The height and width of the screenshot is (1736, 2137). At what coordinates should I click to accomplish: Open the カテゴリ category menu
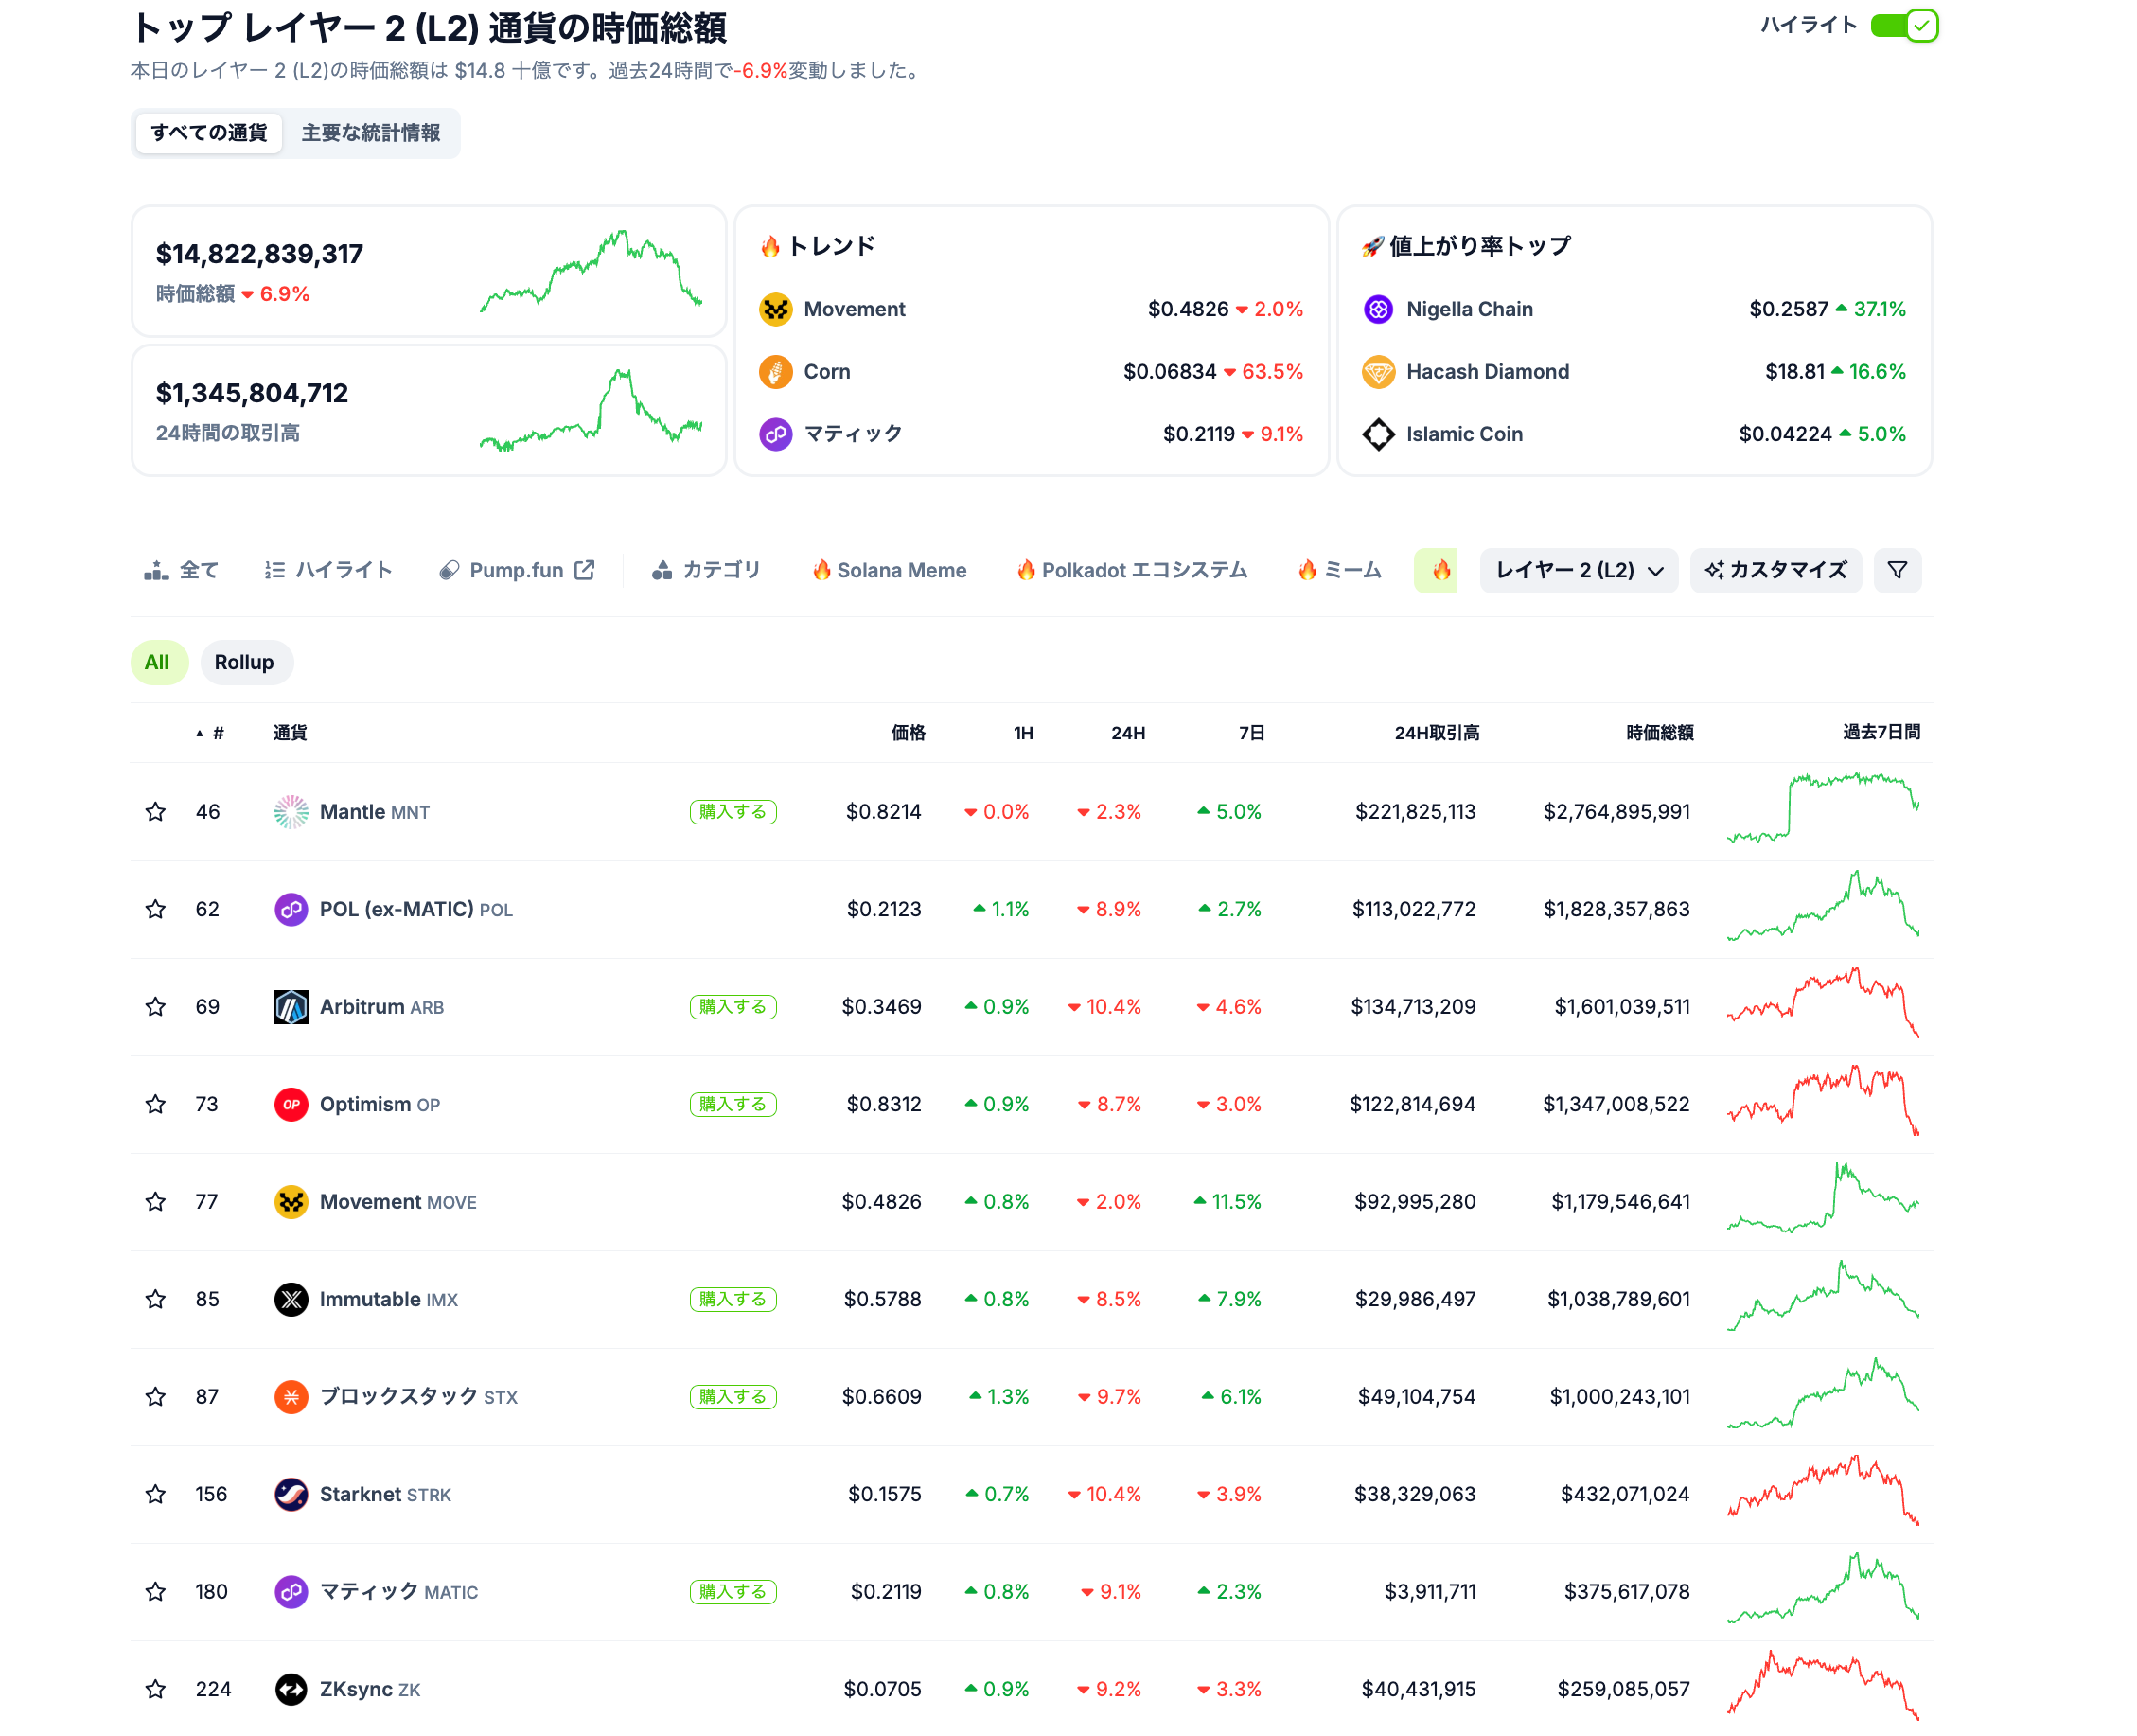[x=706, y=570]
